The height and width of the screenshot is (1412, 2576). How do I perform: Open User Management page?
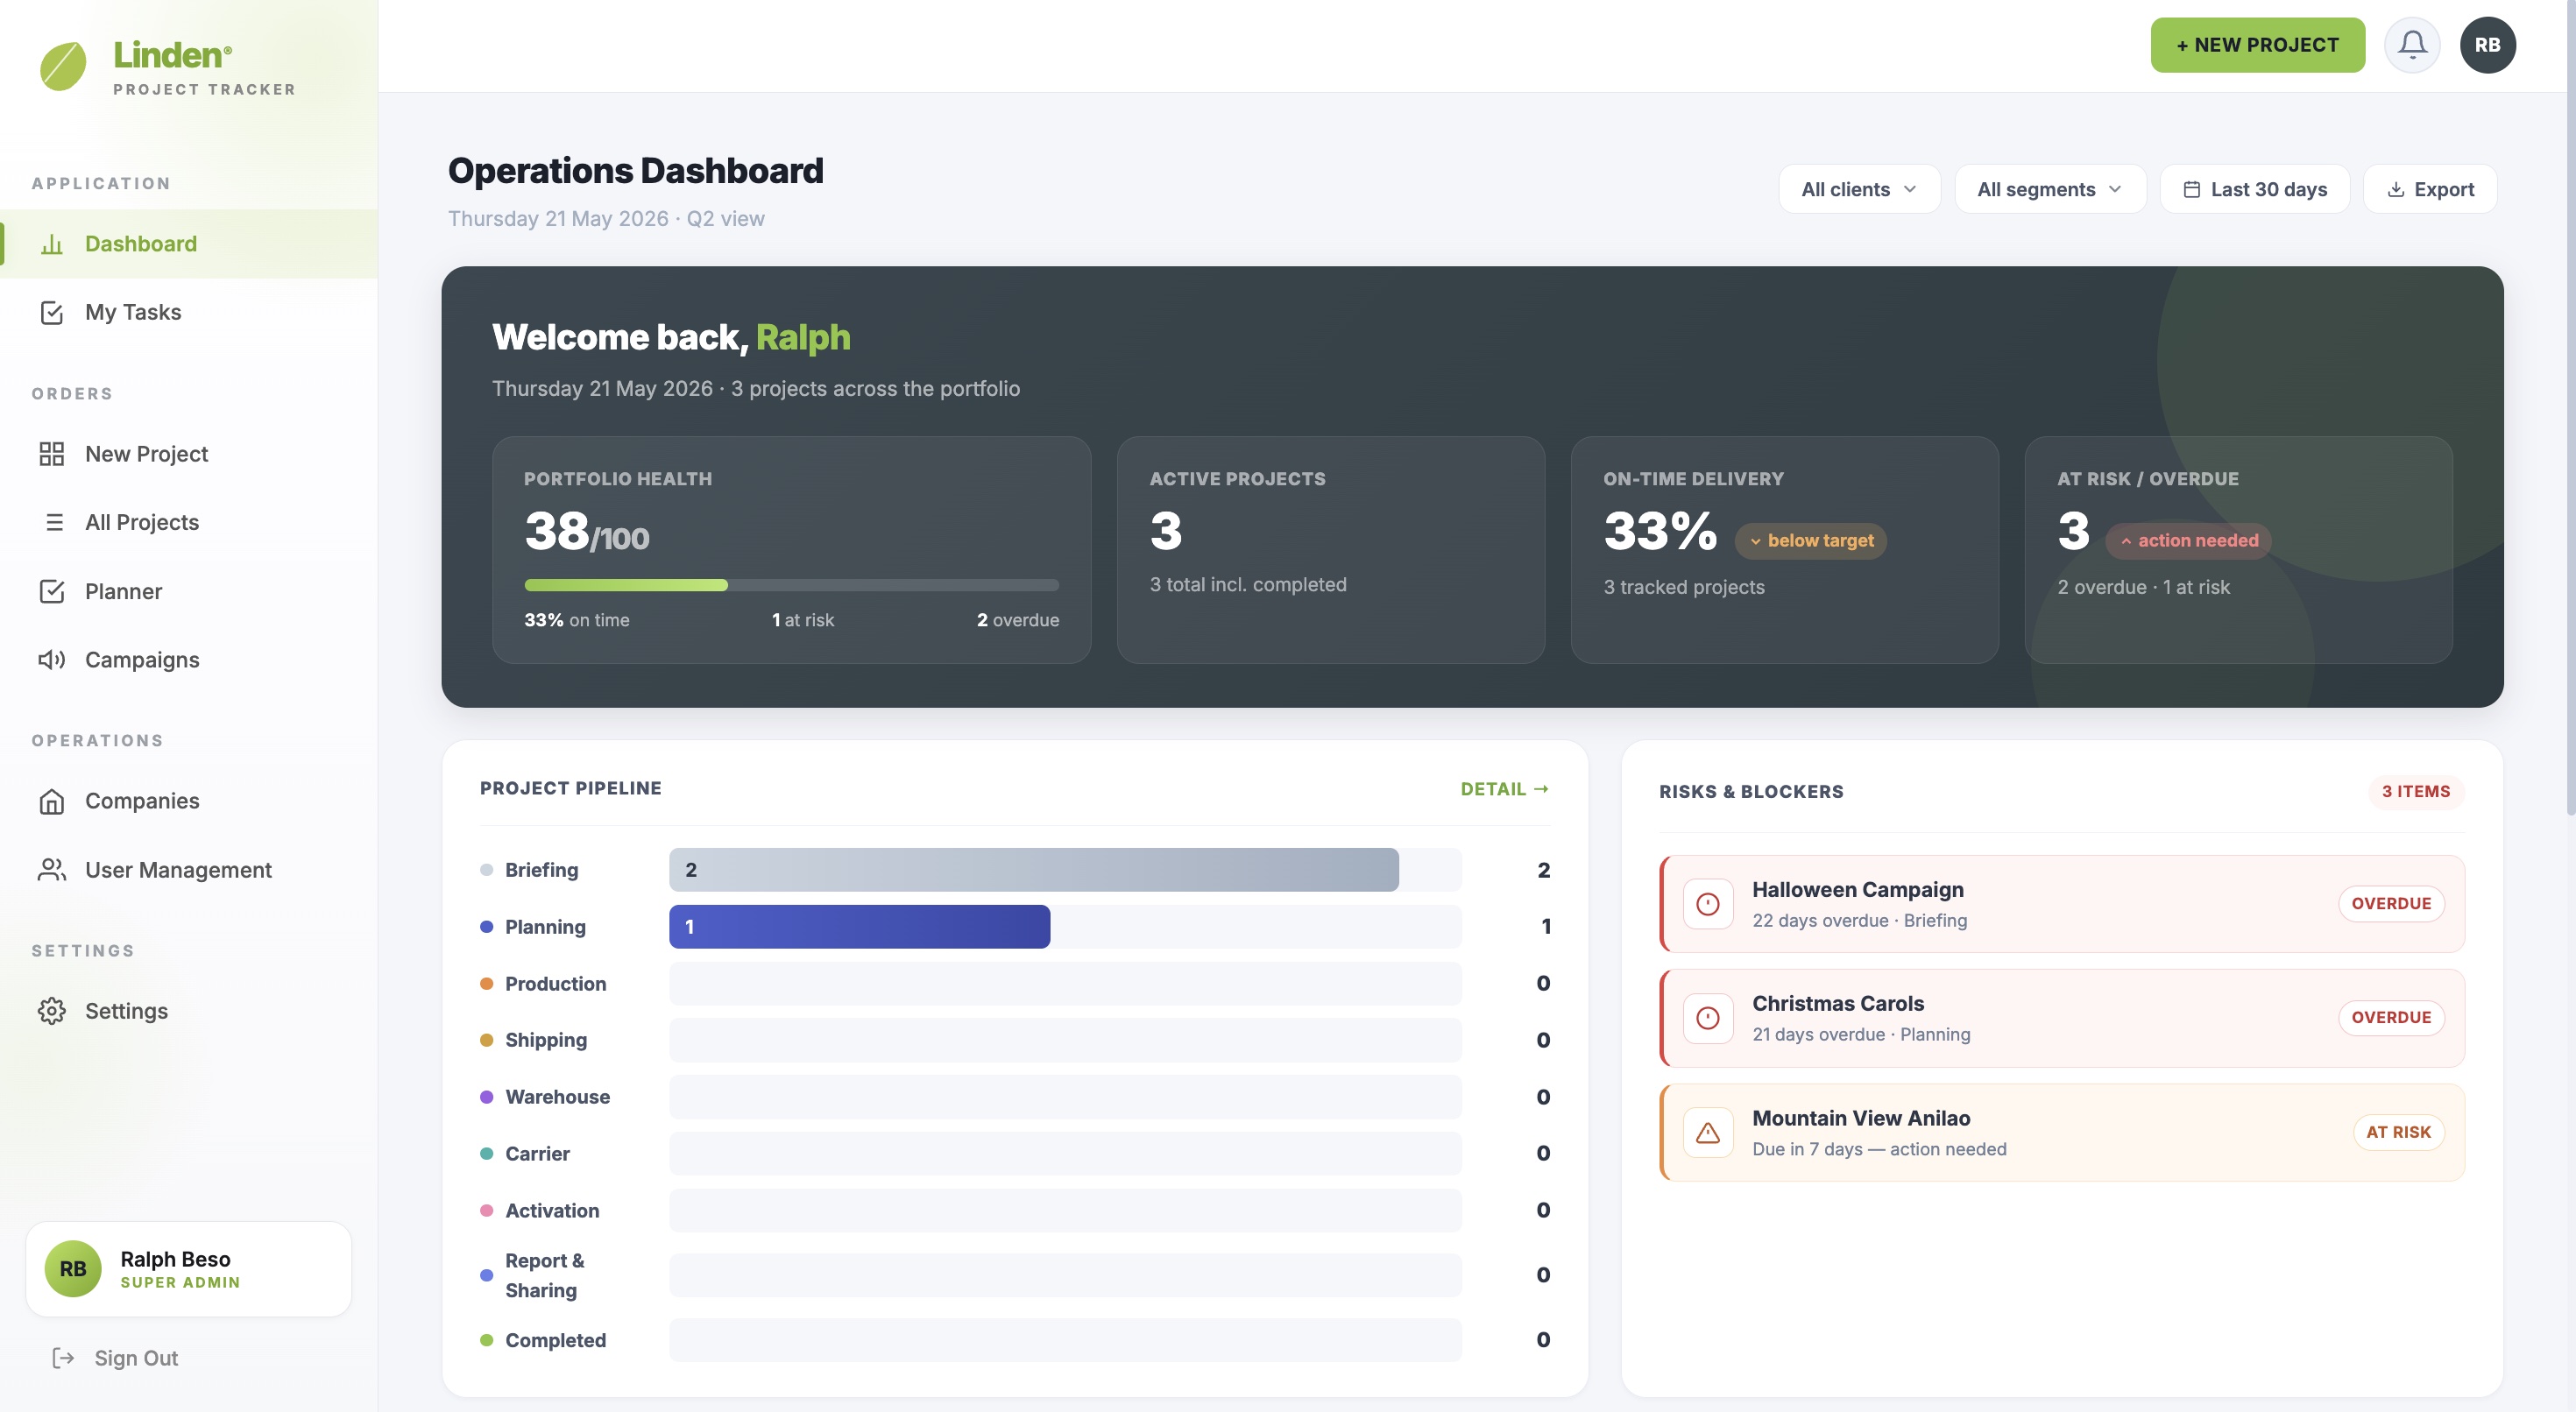coord(189,870)
